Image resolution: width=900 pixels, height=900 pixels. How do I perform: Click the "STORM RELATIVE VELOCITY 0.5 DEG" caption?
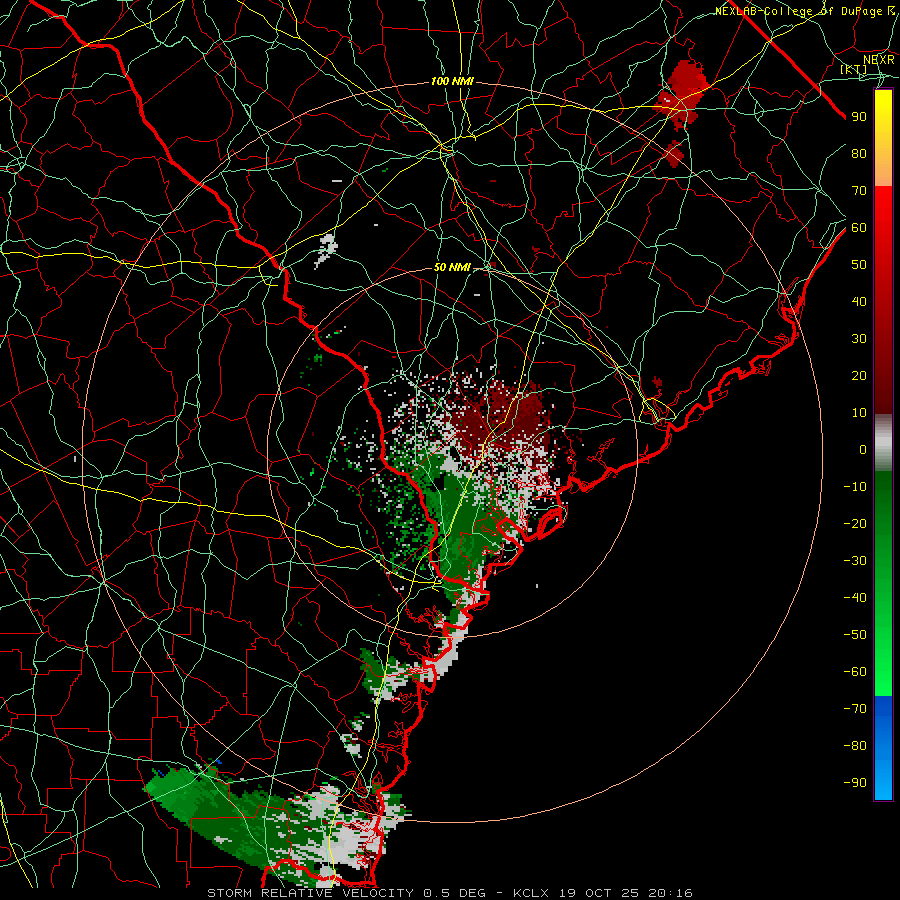(346, 893)
